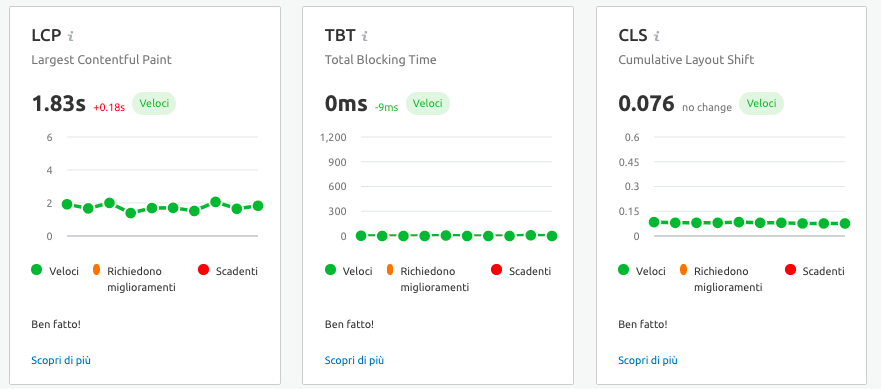The width and height of the screenshot is (881, 389).
Task: Follow Scopri di più link in CLS card
Action: pyautogui.click(x=648, y=360)
